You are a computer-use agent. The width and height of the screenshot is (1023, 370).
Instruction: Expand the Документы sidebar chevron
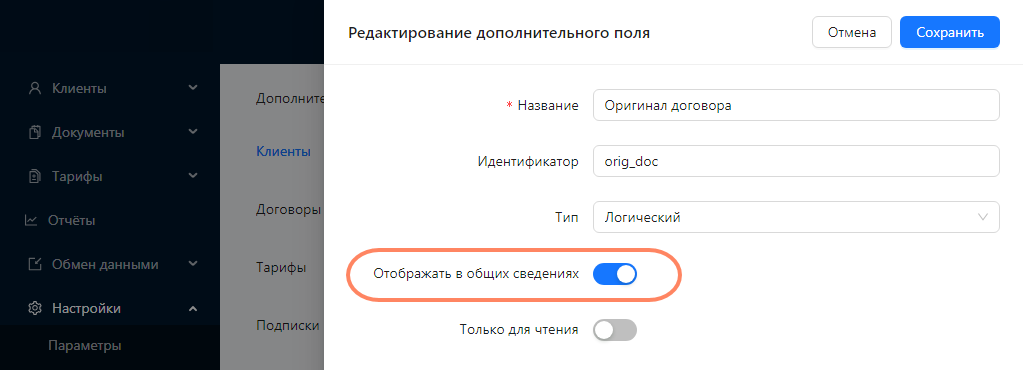click(x=192, y=132)
